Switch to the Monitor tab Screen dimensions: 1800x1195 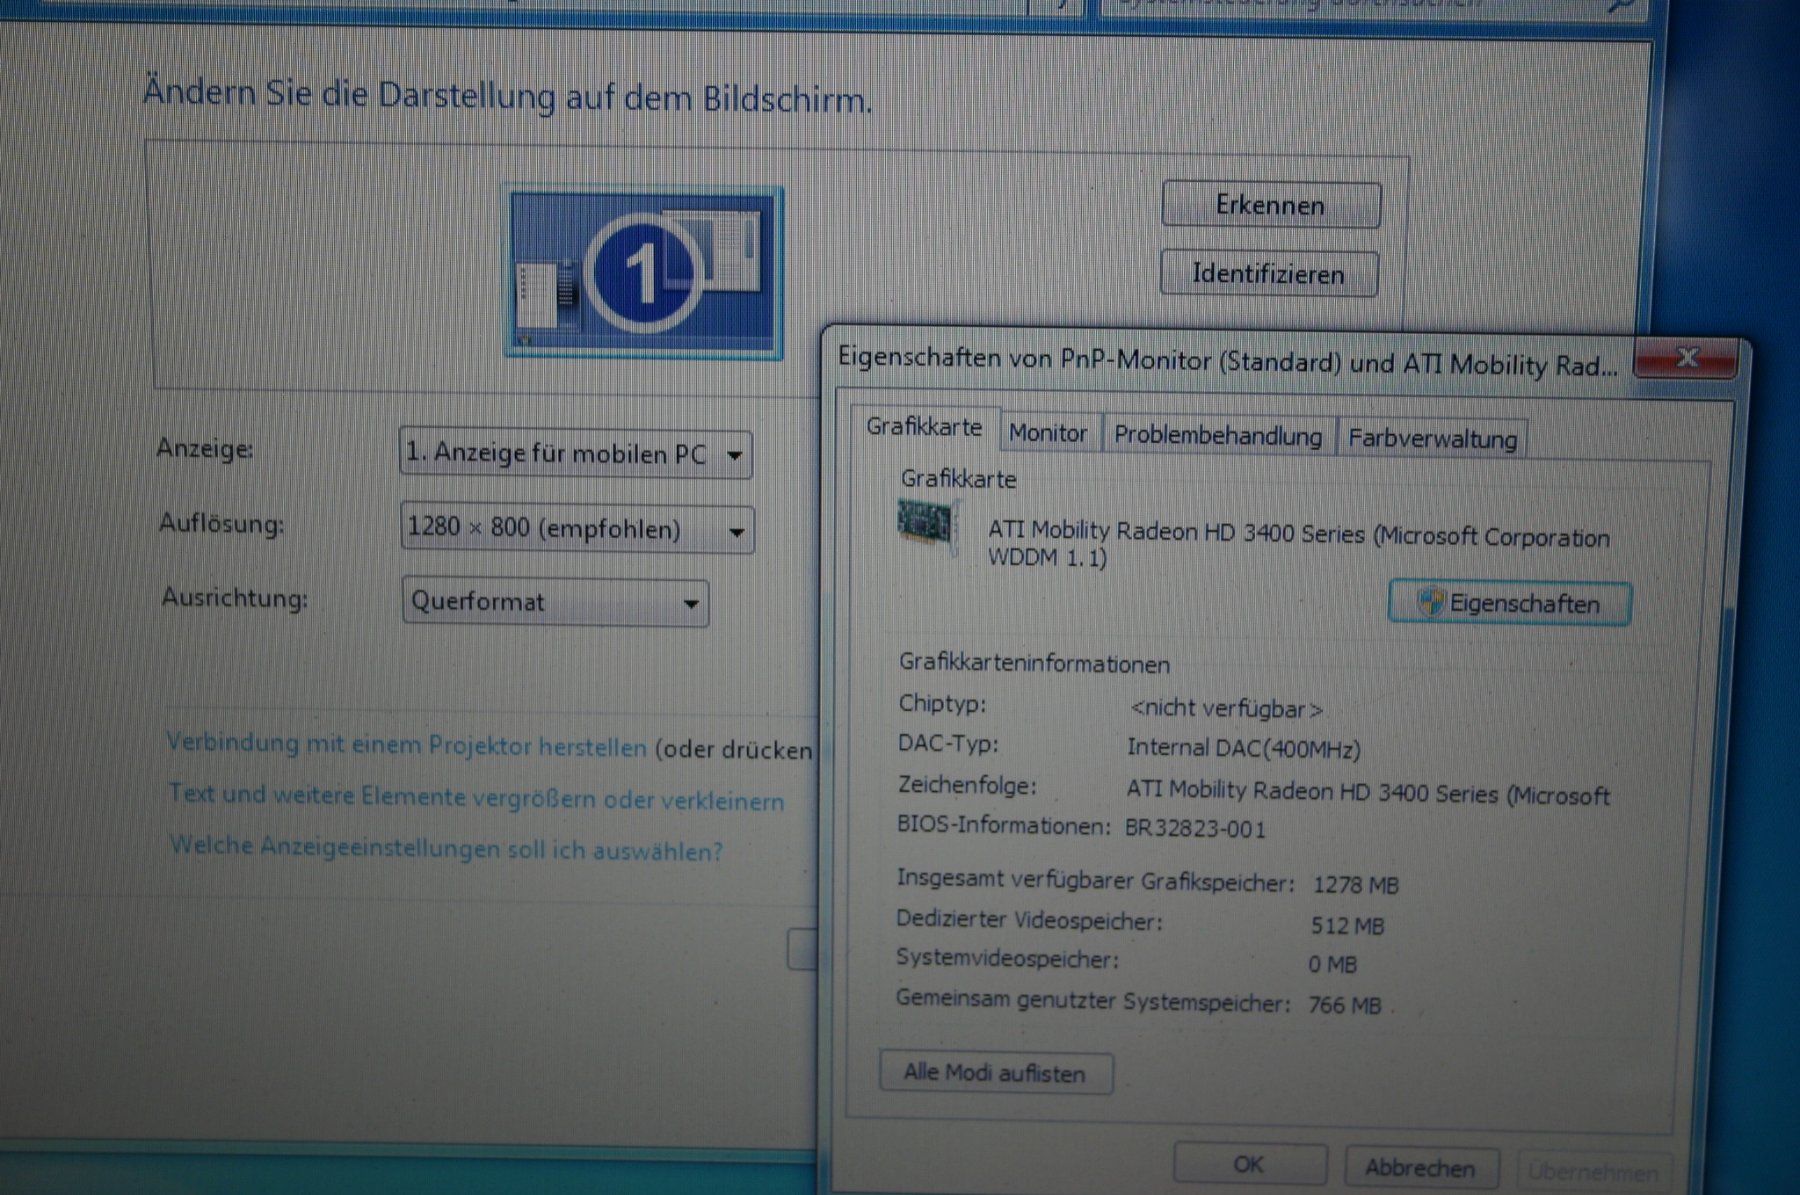[x=1048, y=433]
